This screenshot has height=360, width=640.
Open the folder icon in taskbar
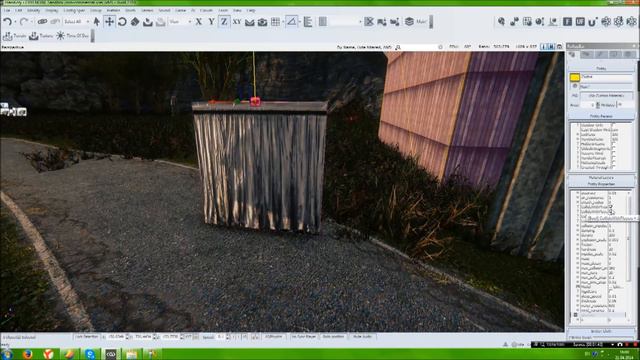(131, 354)
